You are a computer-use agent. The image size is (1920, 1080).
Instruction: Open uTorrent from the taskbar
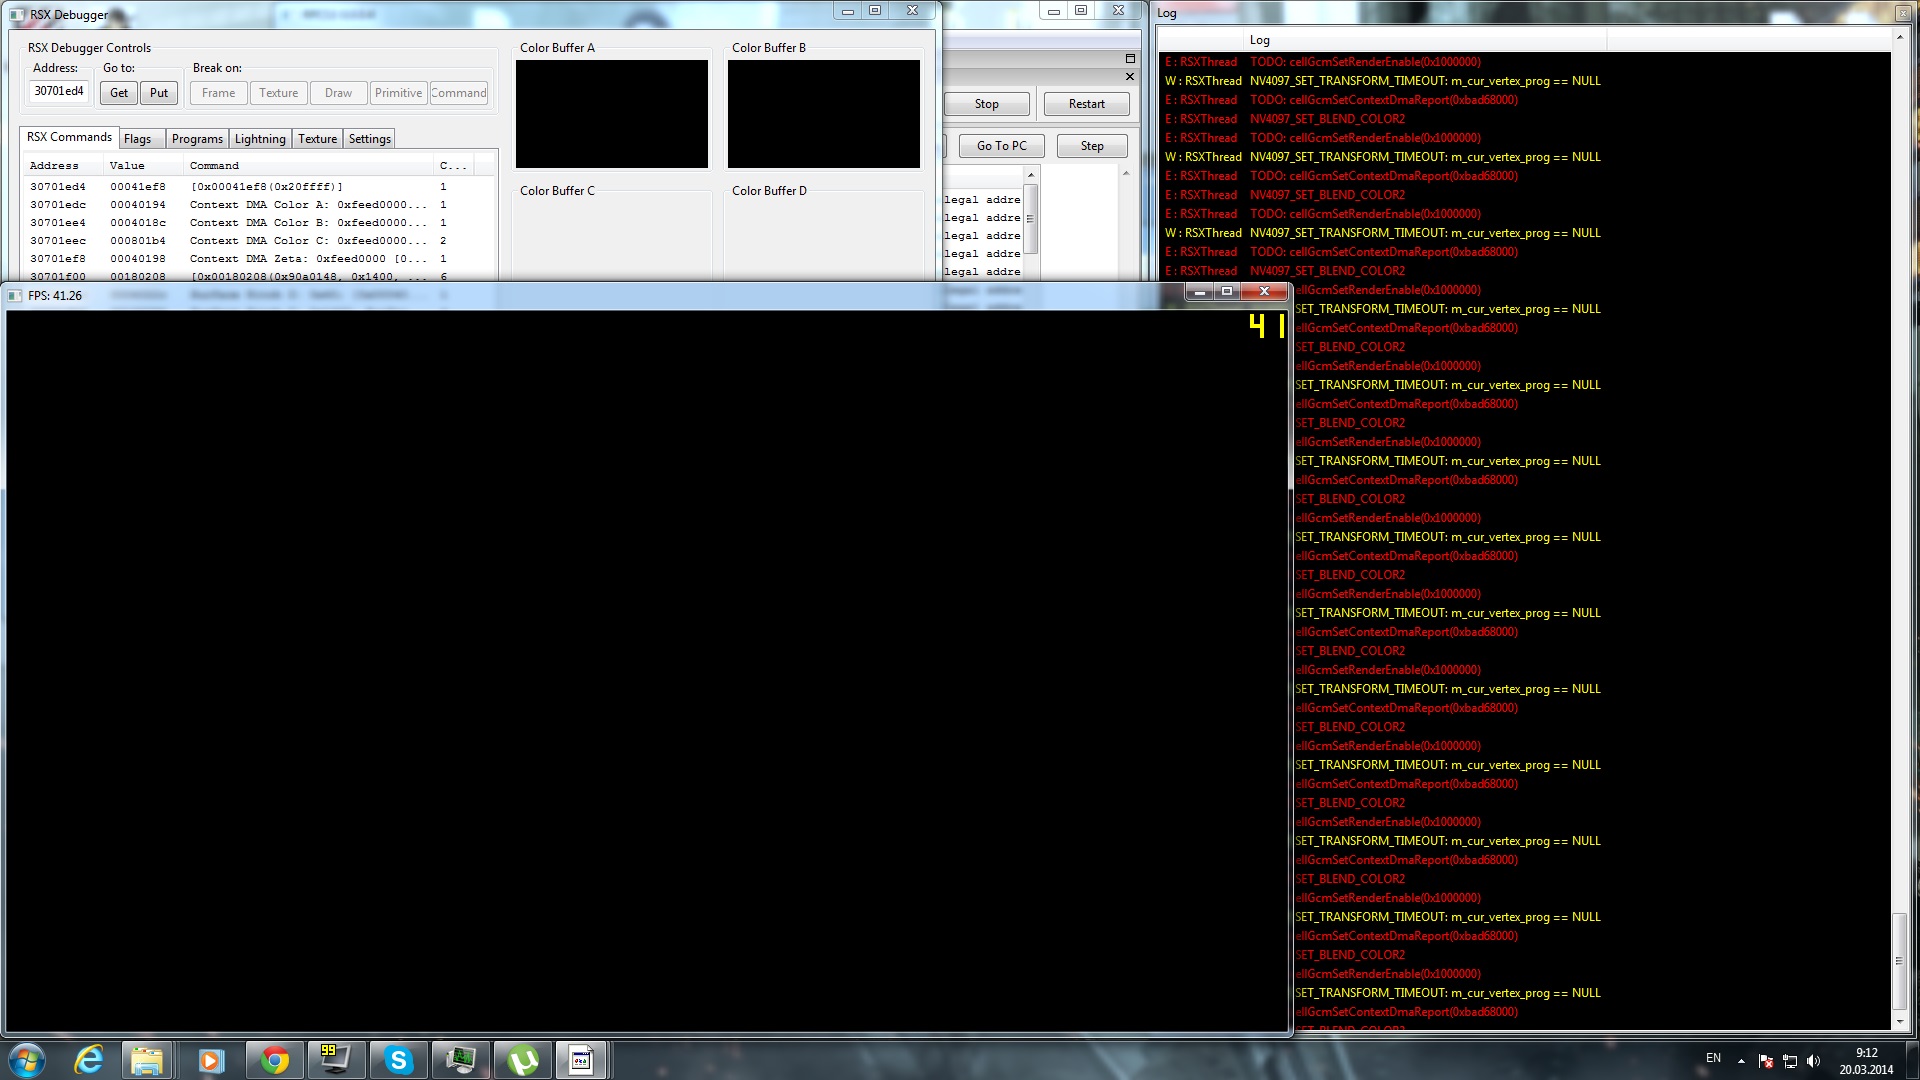pyautogui.click(x=522, y=1060)
